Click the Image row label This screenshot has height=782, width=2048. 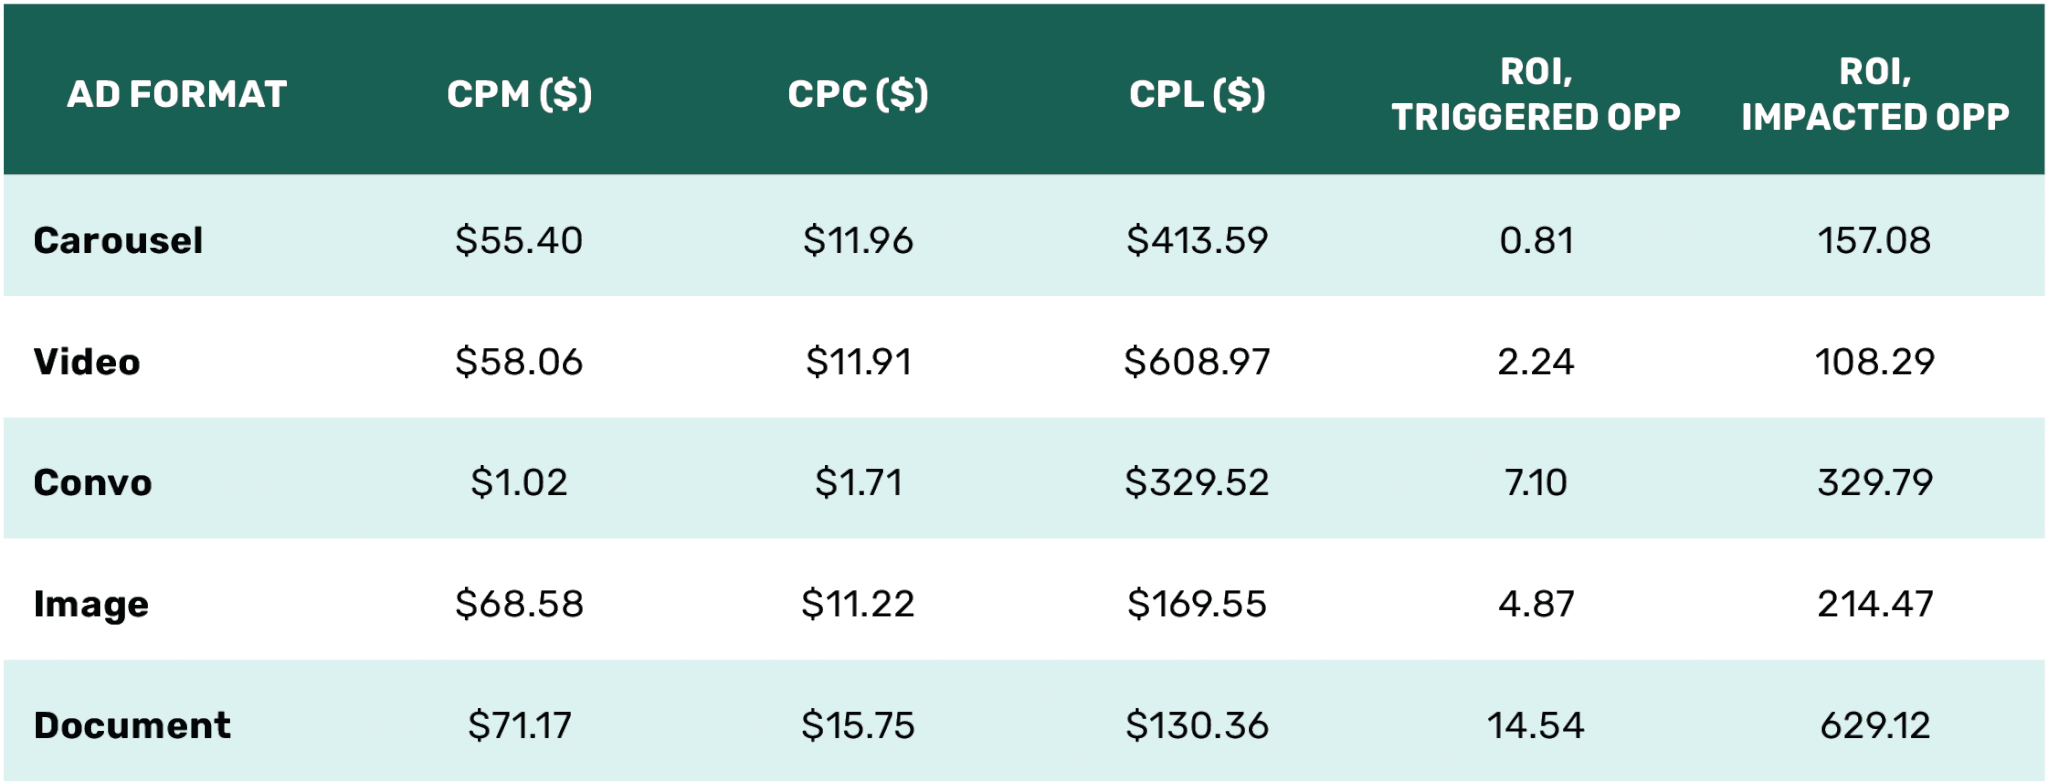click(x=91, y=604)
